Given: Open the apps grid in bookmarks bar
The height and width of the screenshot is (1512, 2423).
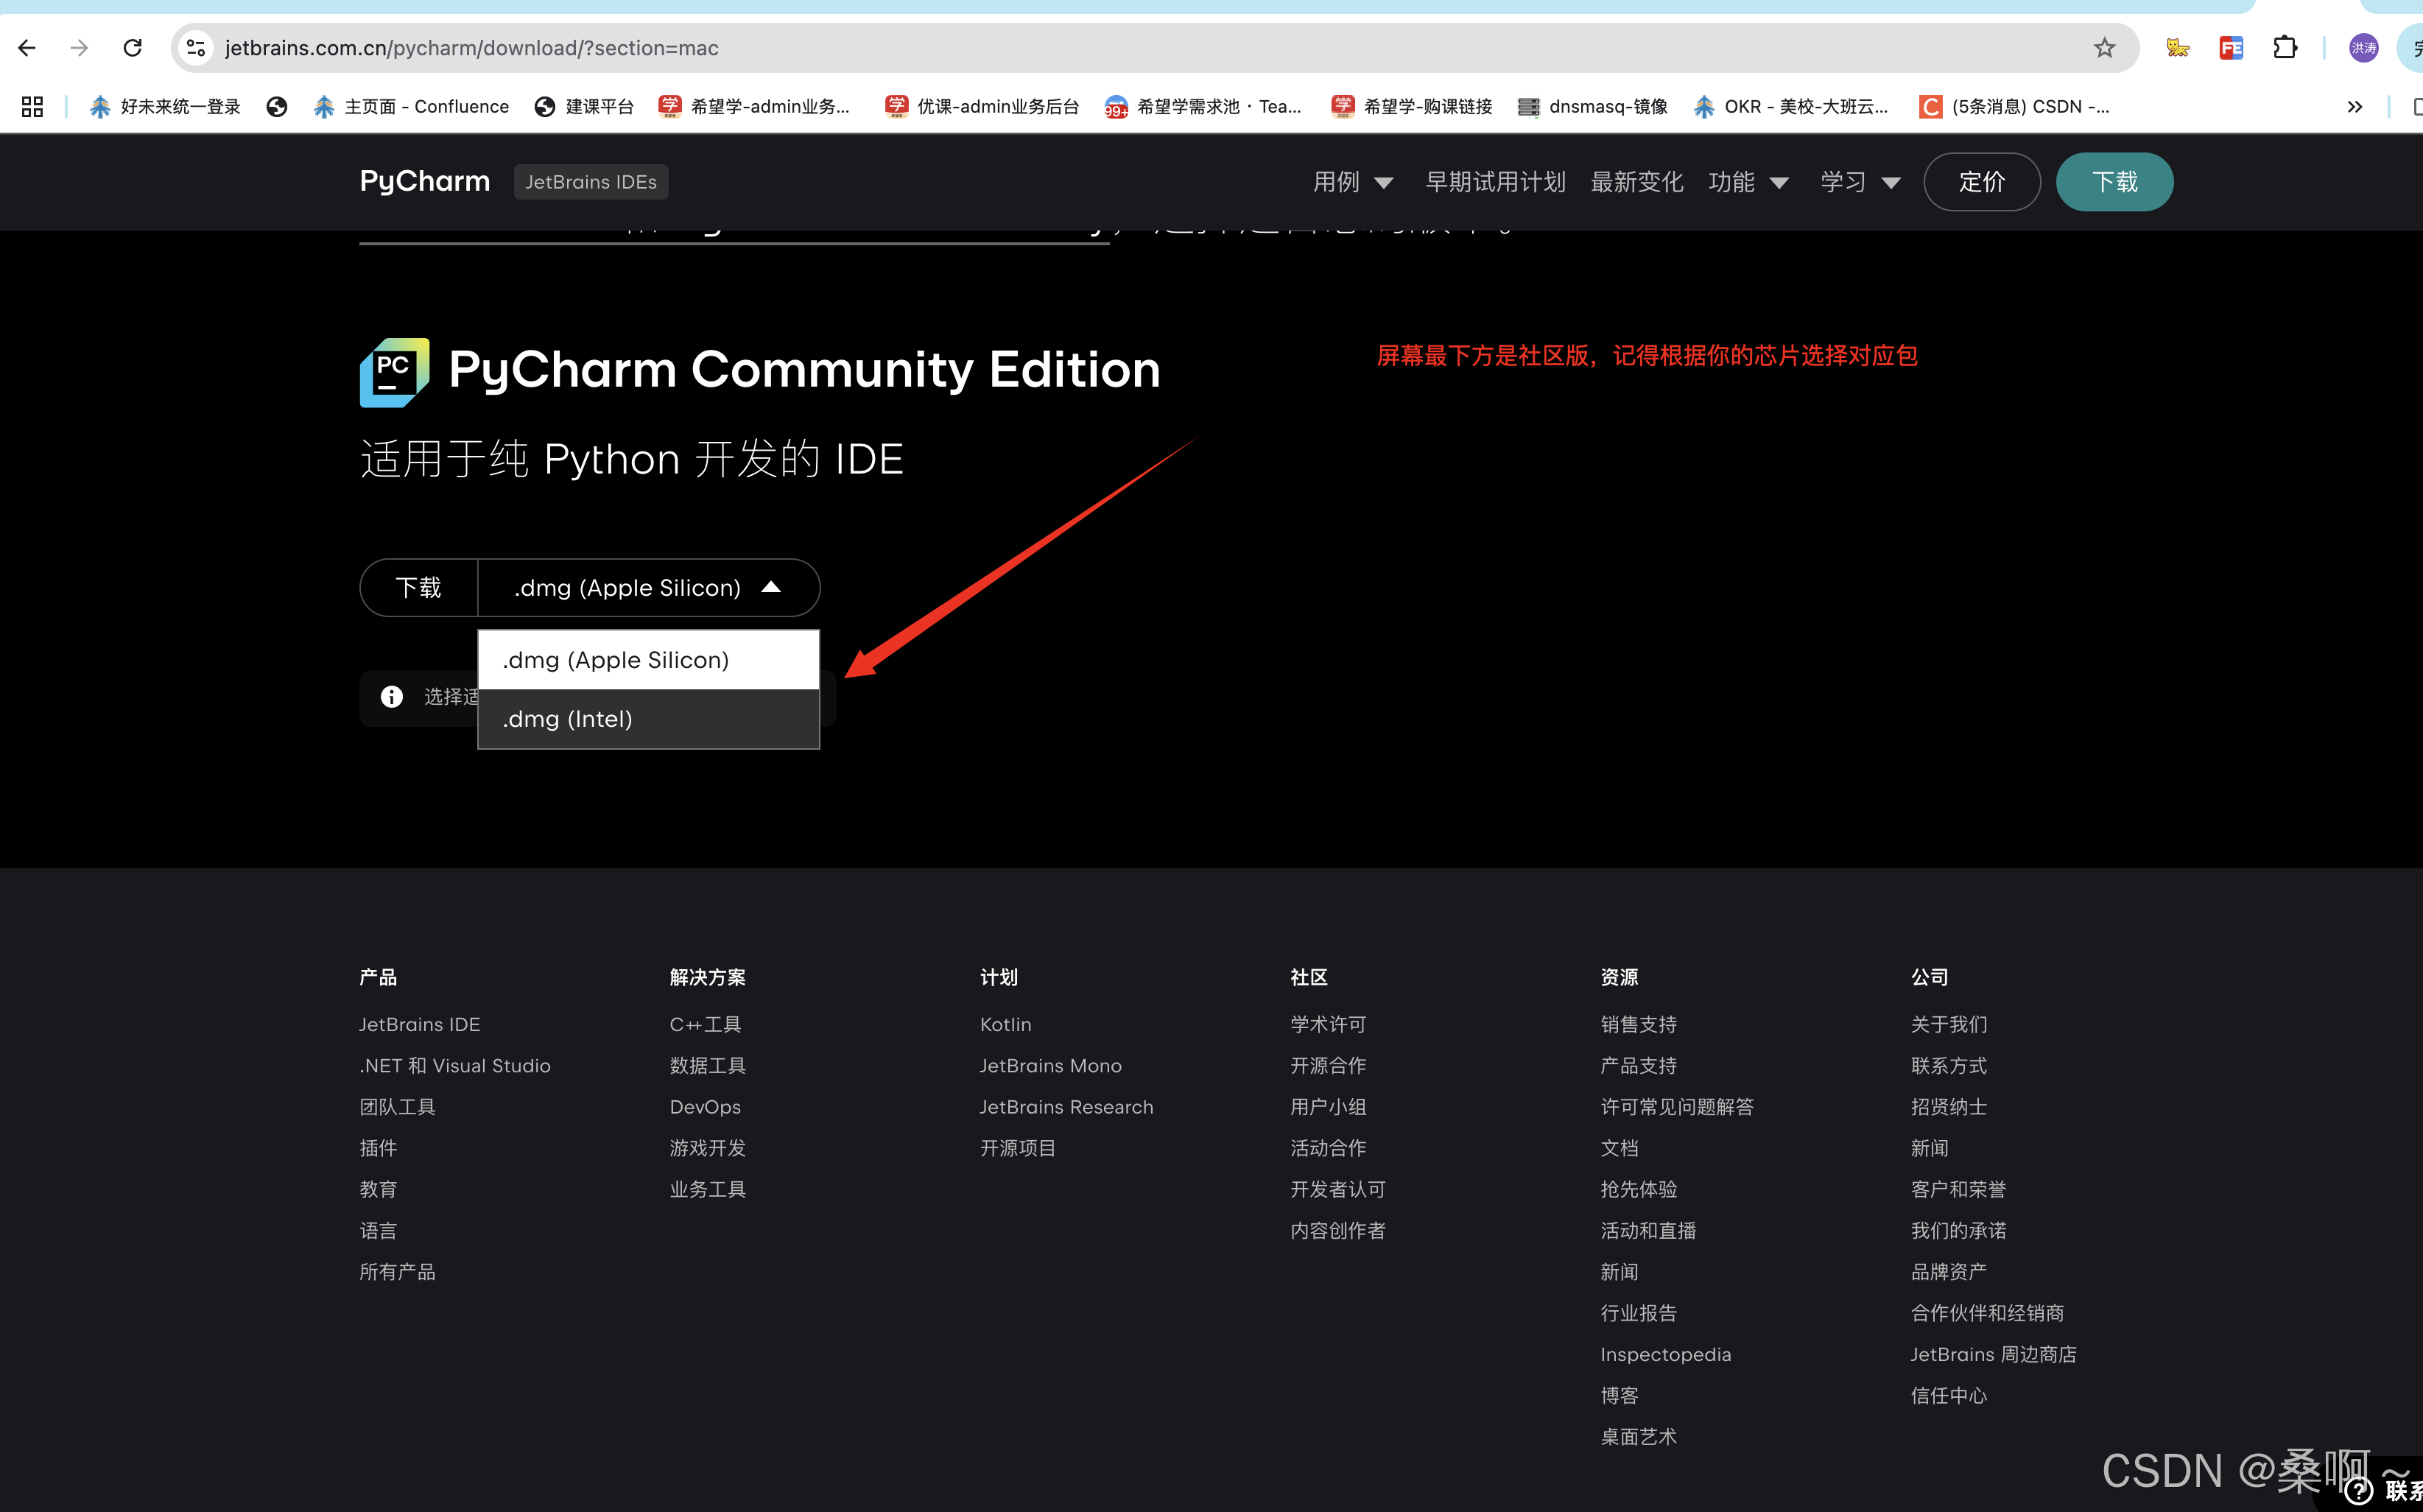Looking at the screenshot, I should [x=32, y=106].
